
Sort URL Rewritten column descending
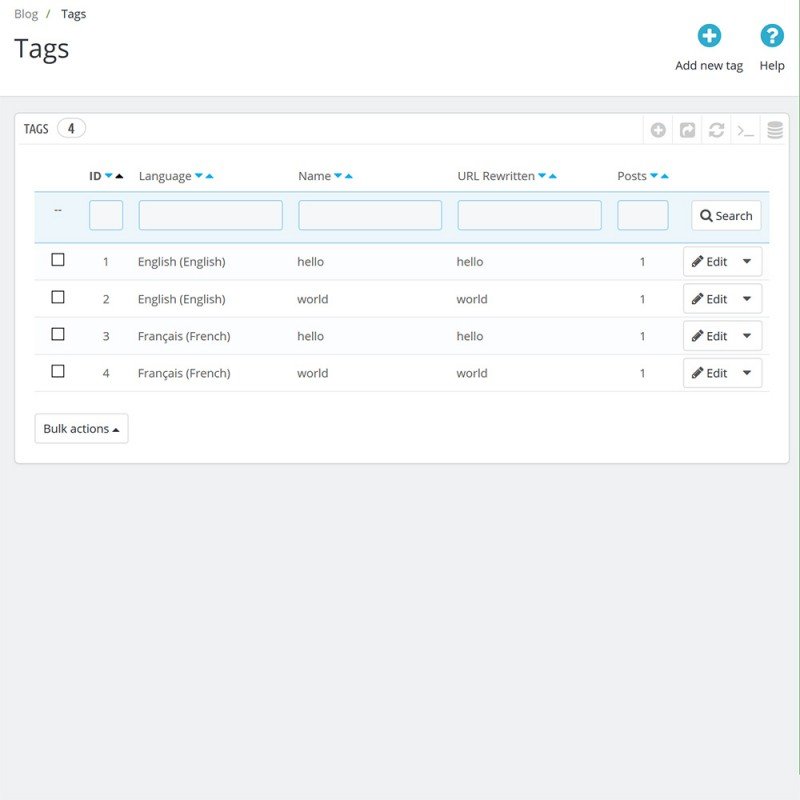542,176
